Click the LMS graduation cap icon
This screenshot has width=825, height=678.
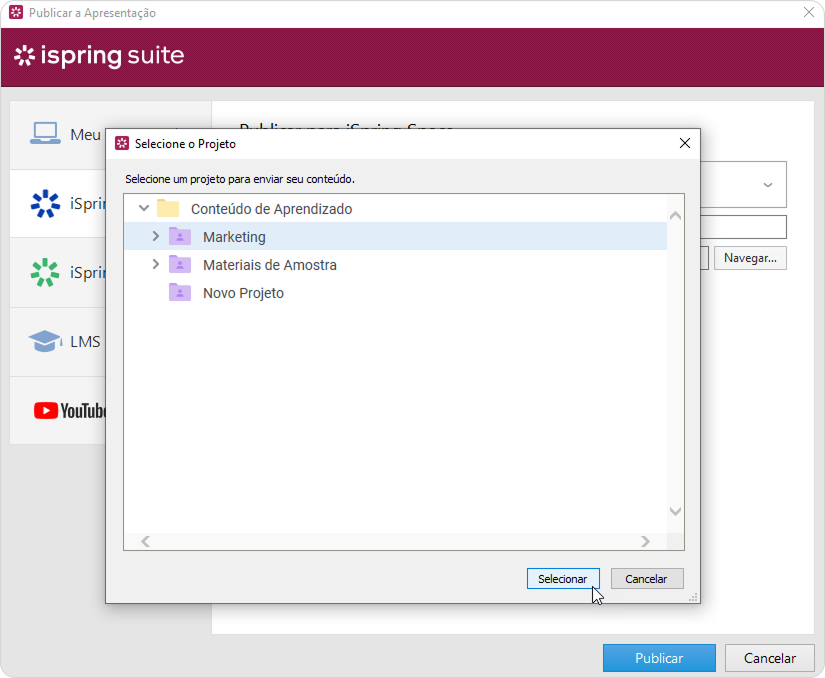[45, 341]
